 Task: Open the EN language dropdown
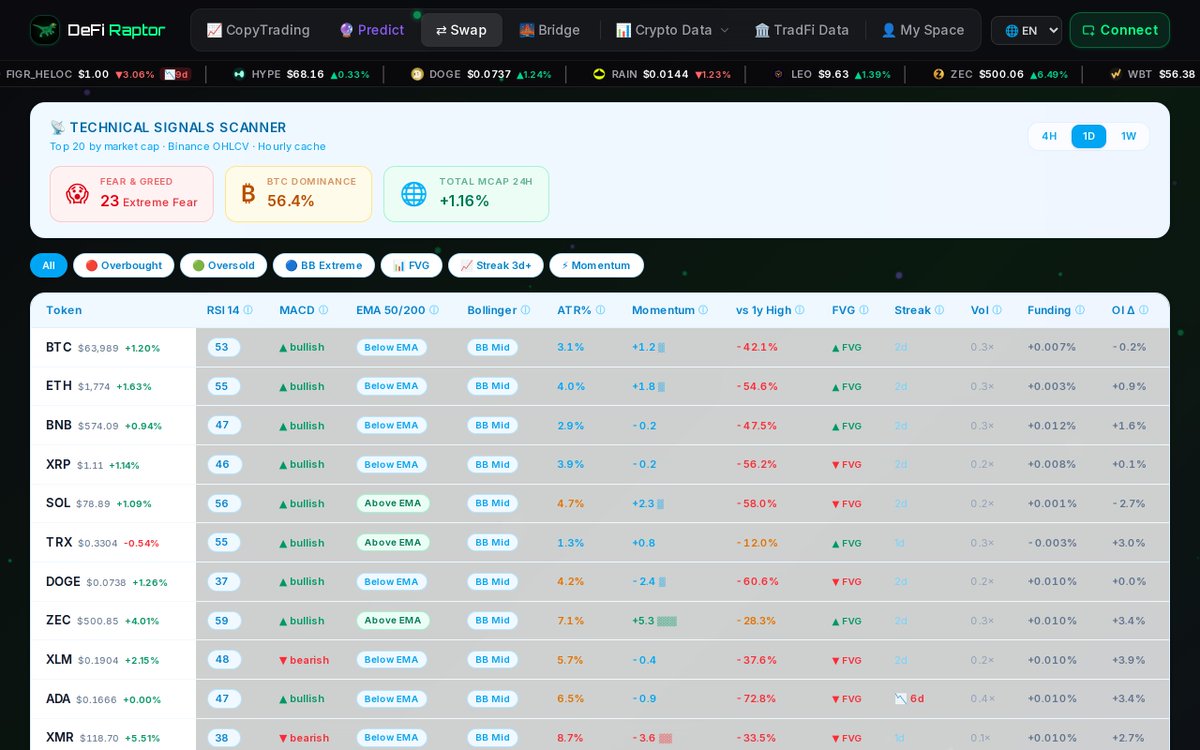click(1026, 30)
